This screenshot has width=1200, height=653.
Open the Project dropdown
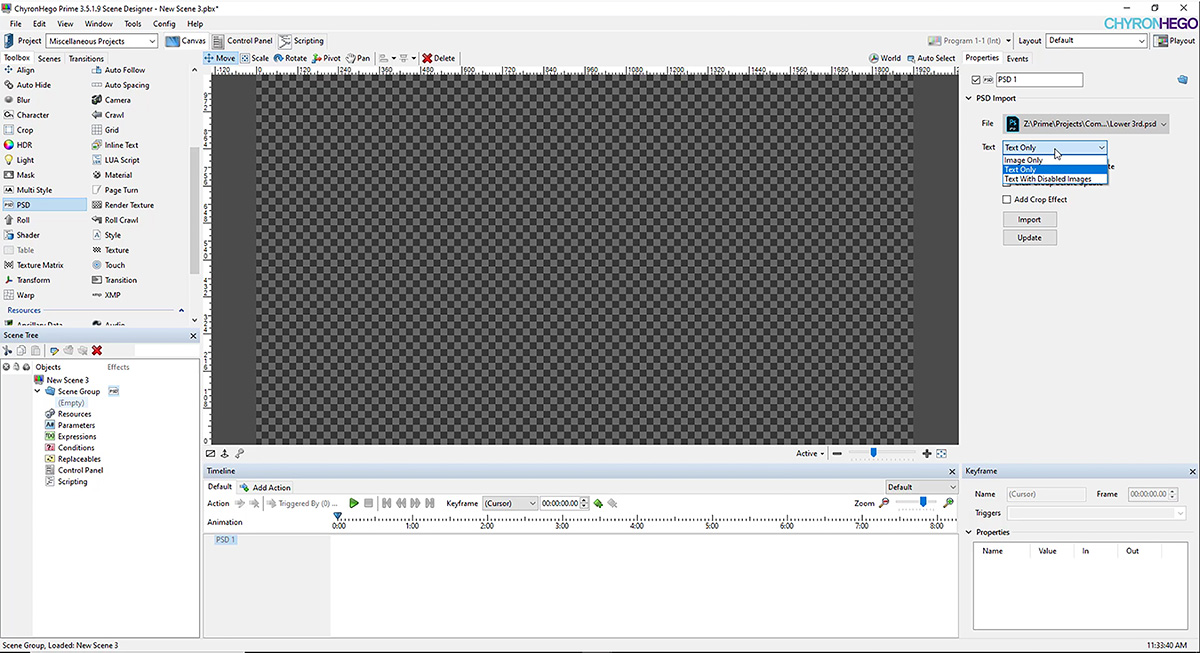[x=102, y=41]
